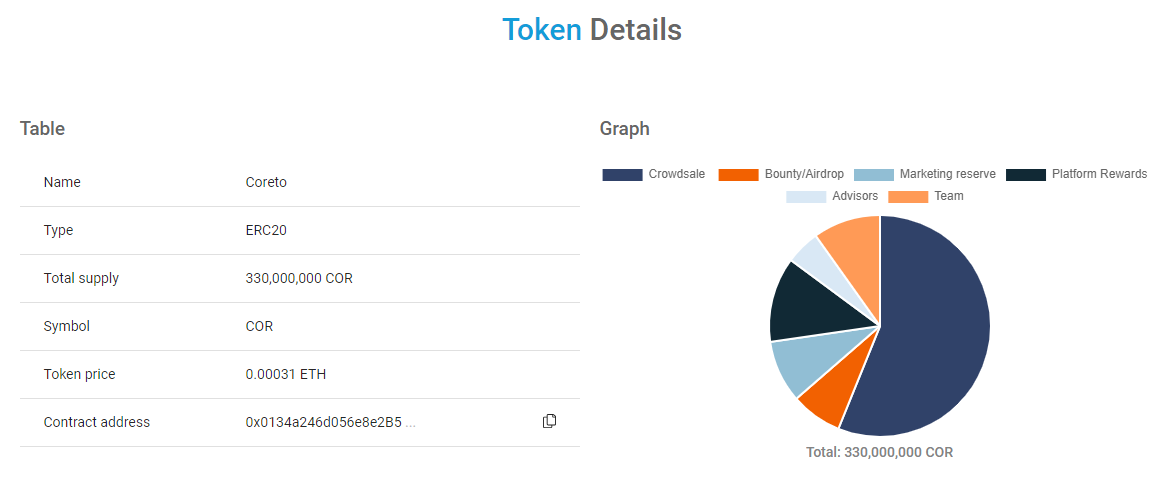Click the navy Crowdsale color swatch

[x=622, y=175]
